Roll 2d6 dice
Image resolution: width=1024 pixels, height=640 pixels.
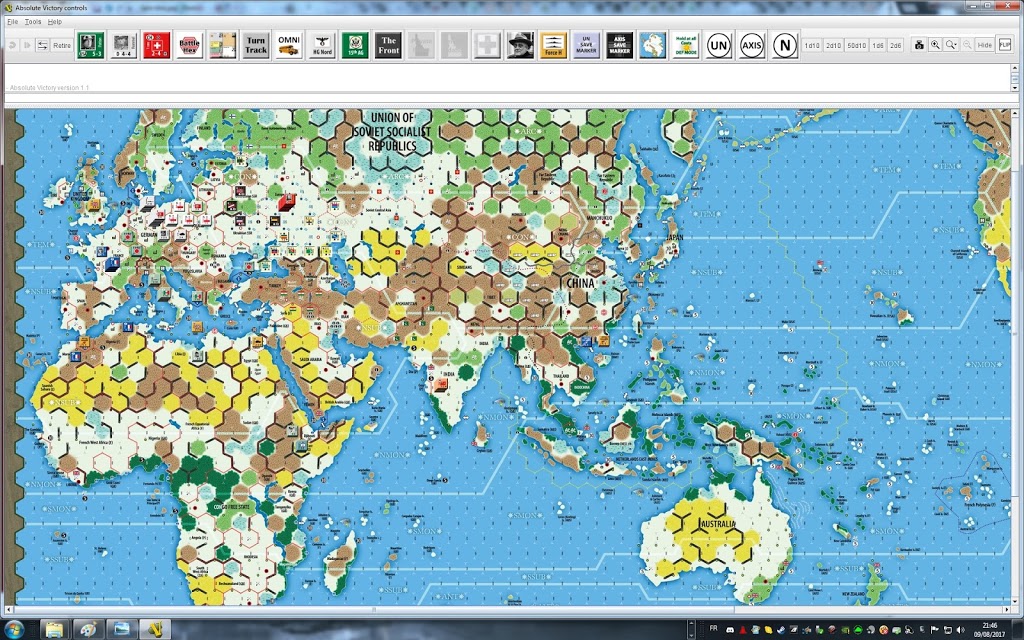coord(895,46)
